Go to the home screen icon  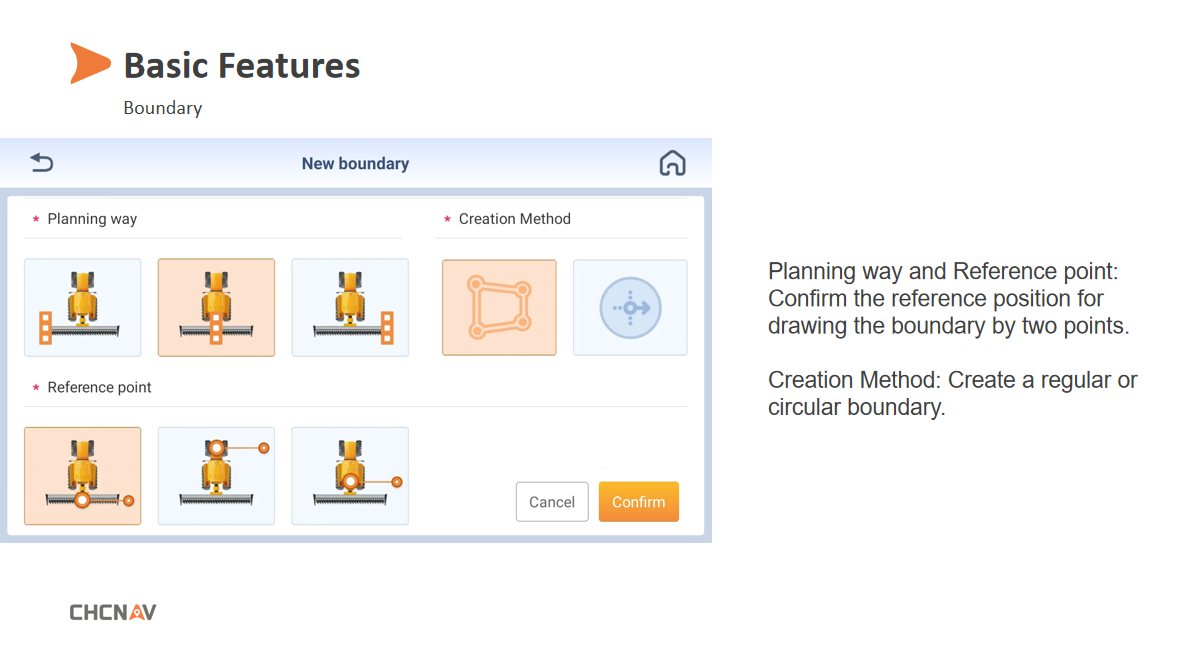672,163
